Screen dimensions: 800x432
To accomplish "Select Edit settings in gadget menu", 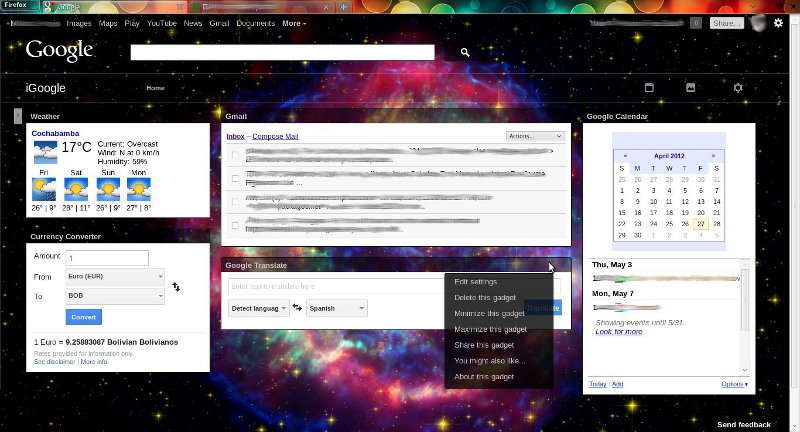I will pos(476,282).
